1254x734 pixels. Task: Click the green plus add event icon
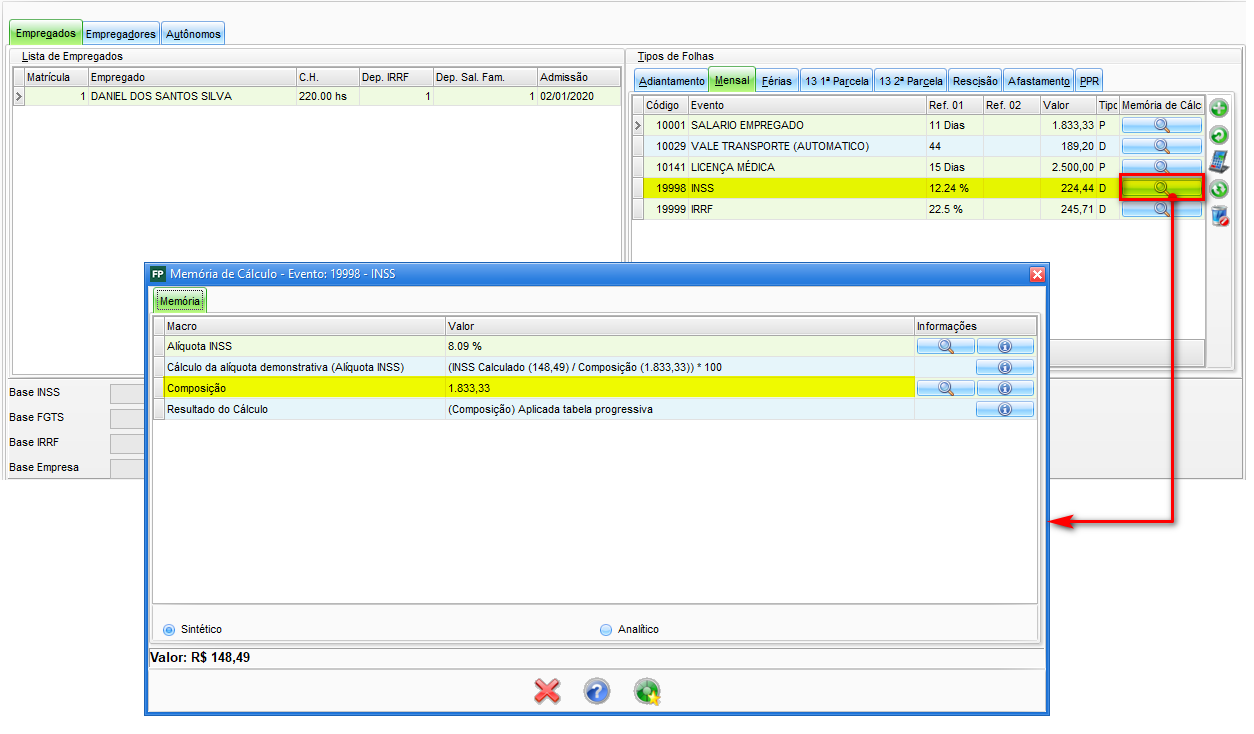pos(1219,108)
